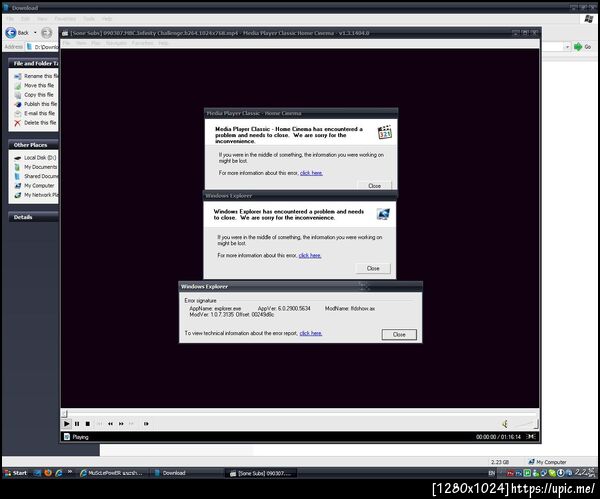Mute audio via the speaker icon
This screenshot has height=499, width=600.
505,424
